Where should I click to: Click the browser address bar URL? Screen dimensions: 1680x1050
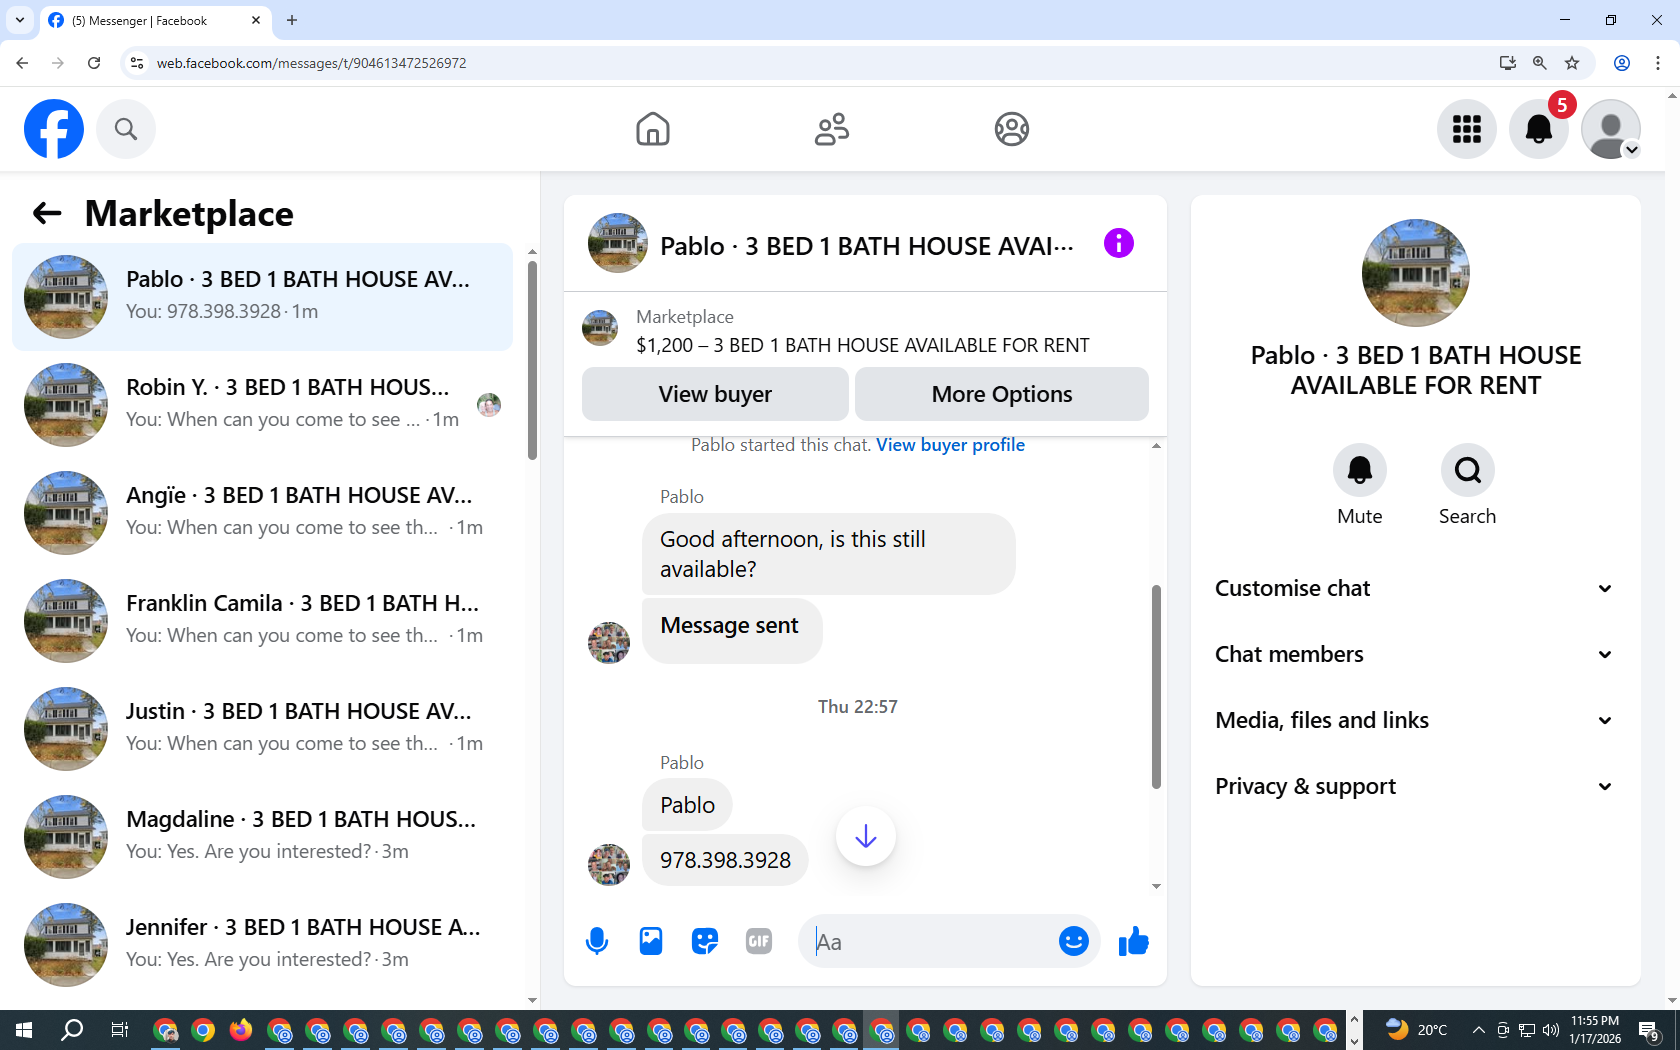point(311,63)
